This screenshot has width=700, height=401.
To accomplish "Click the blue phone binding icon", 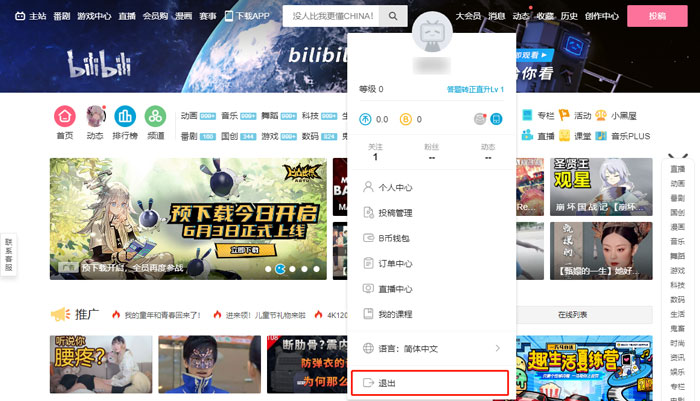I will pyautogui.click(x=496, y=119).
